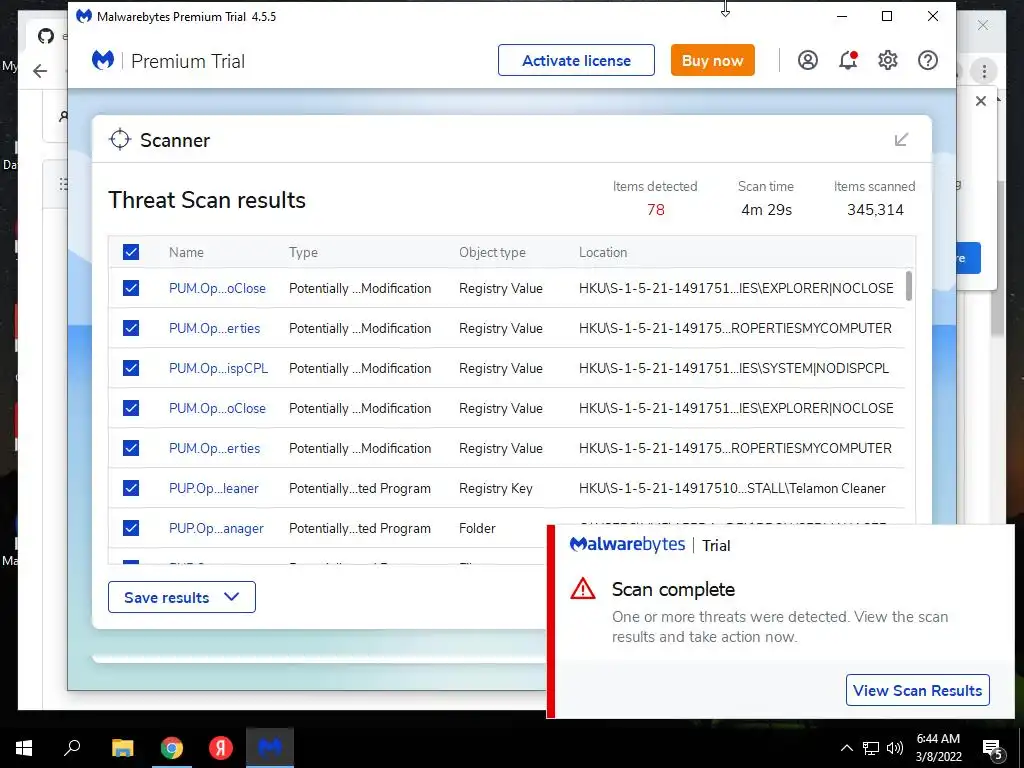
Task: Close the browser popup with X
Action: (980, 101)
